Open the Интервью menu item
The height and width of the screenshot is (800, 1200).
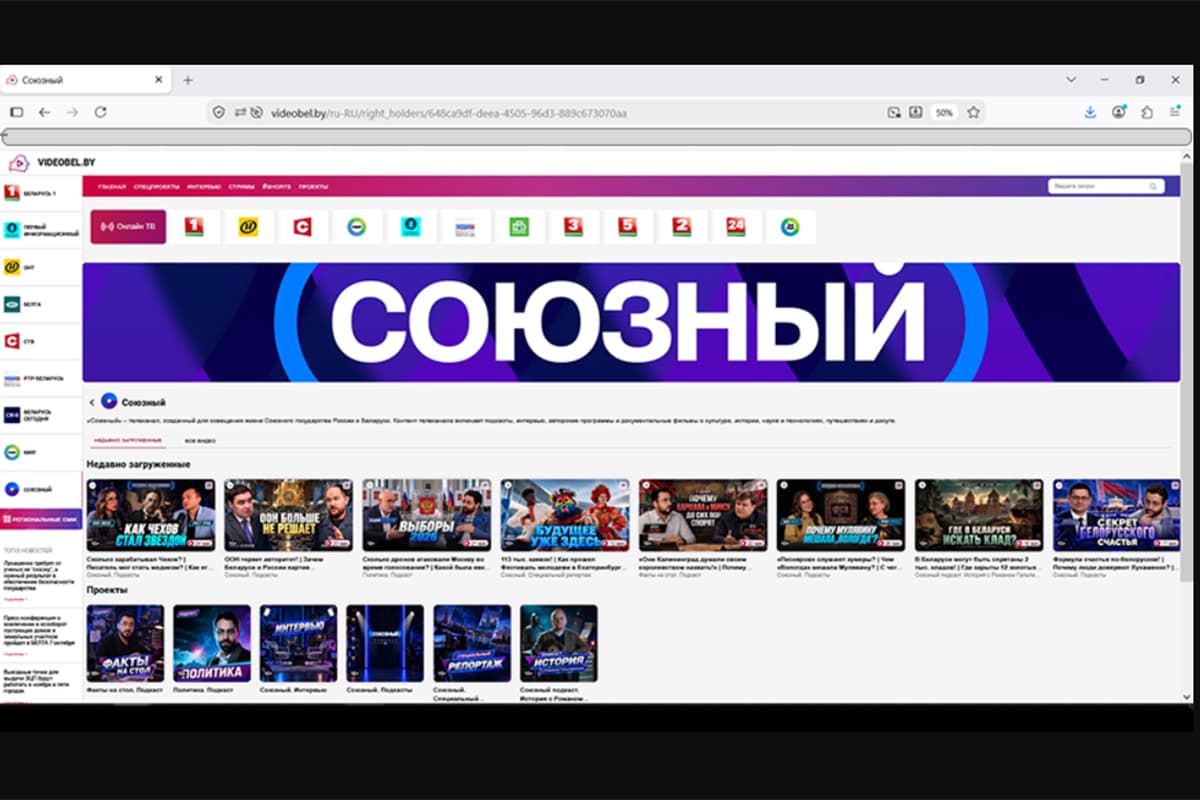(x=203, y=187)
